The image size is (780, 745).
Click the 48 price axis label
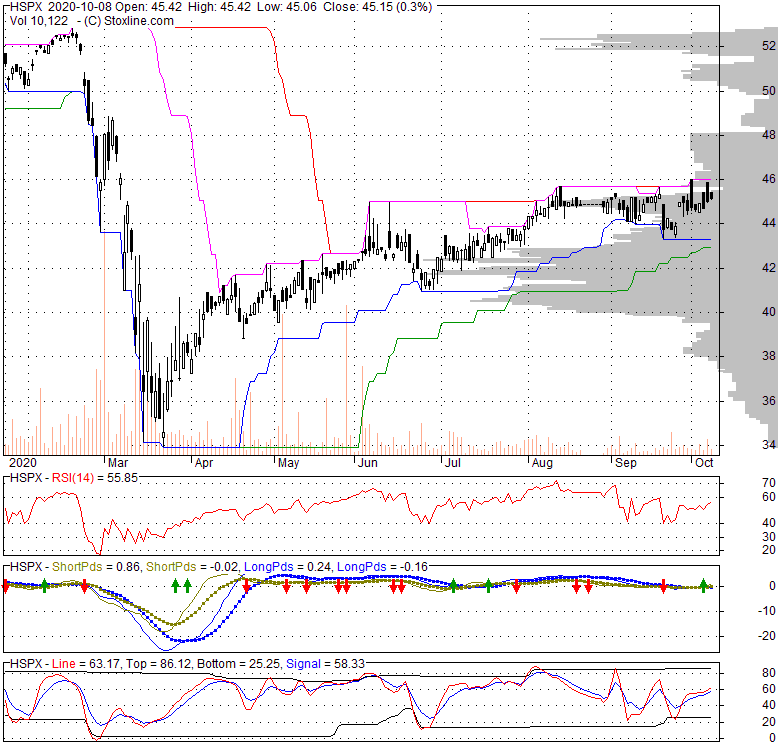point(769,134)
